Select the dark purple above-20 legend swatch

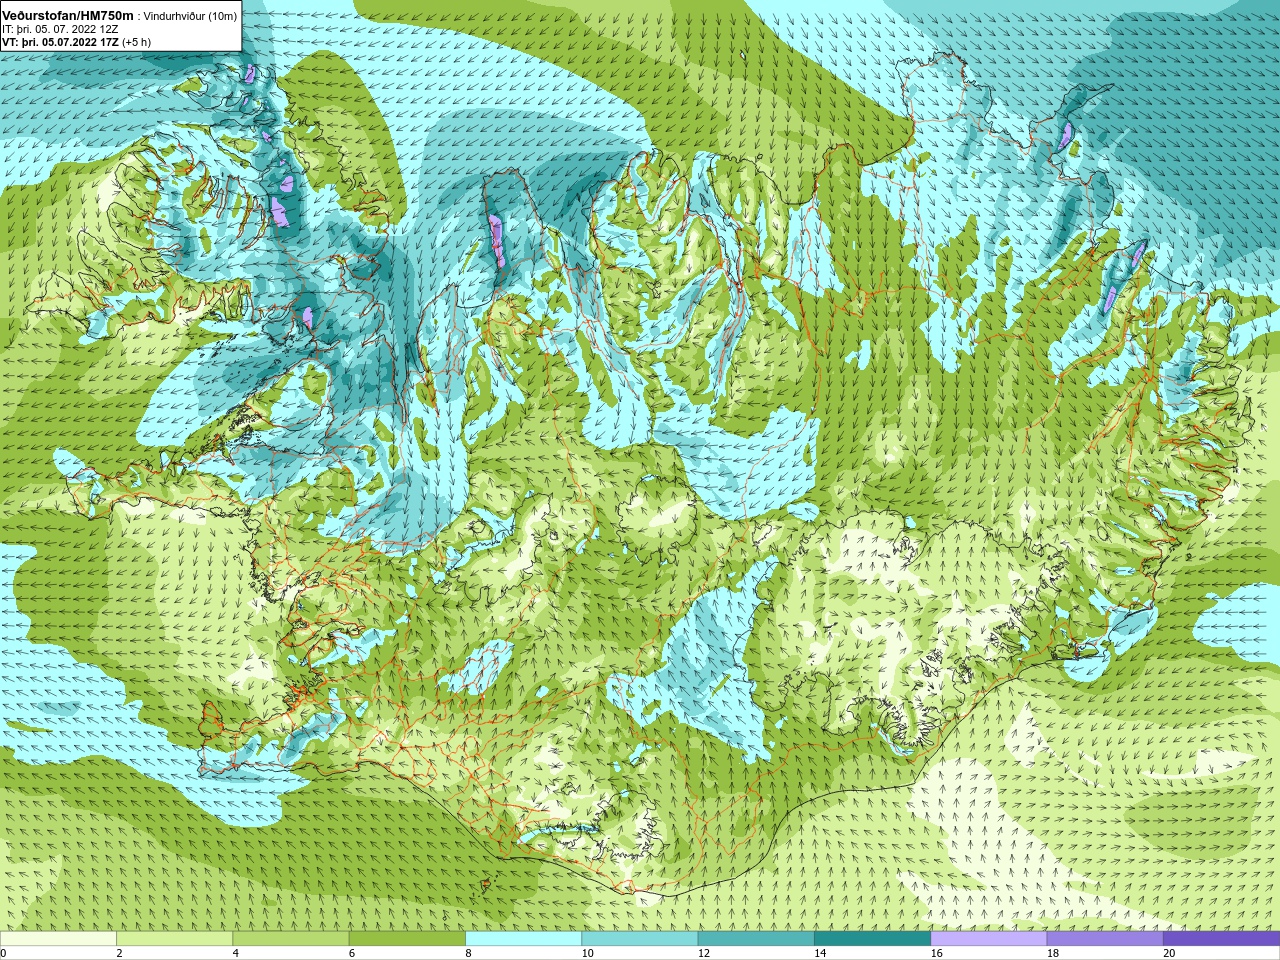[1221, 939]
